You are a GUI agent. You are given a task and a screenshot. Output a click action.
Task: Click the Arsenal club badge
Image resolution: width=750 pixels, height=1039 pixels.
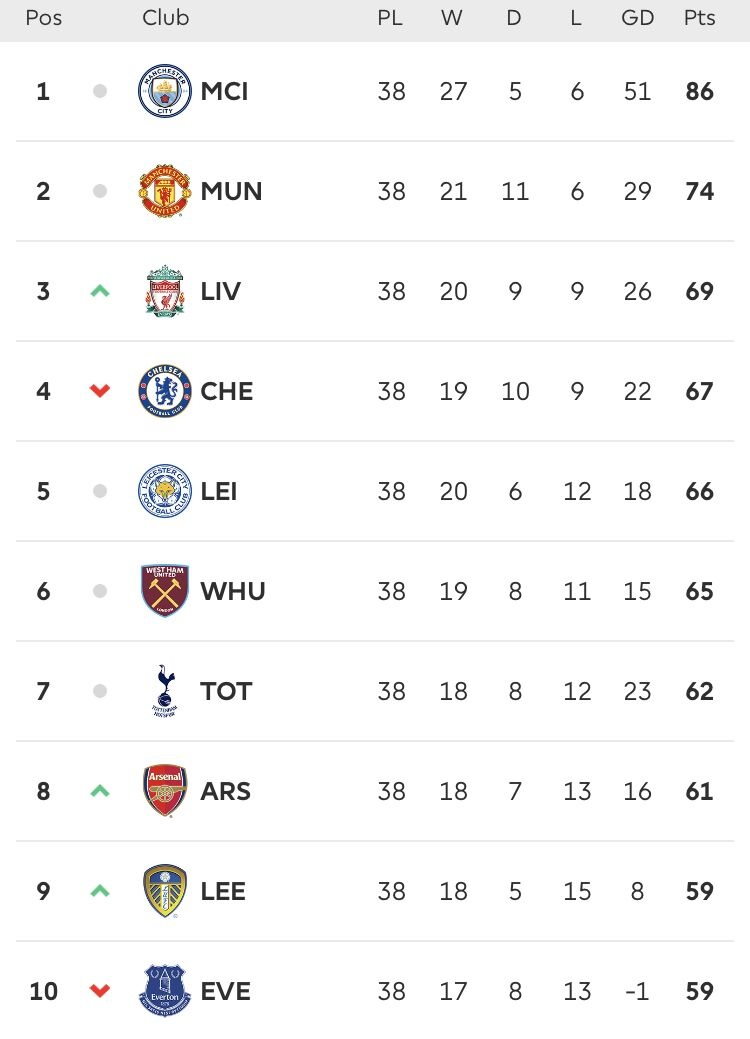click(164, 791)
